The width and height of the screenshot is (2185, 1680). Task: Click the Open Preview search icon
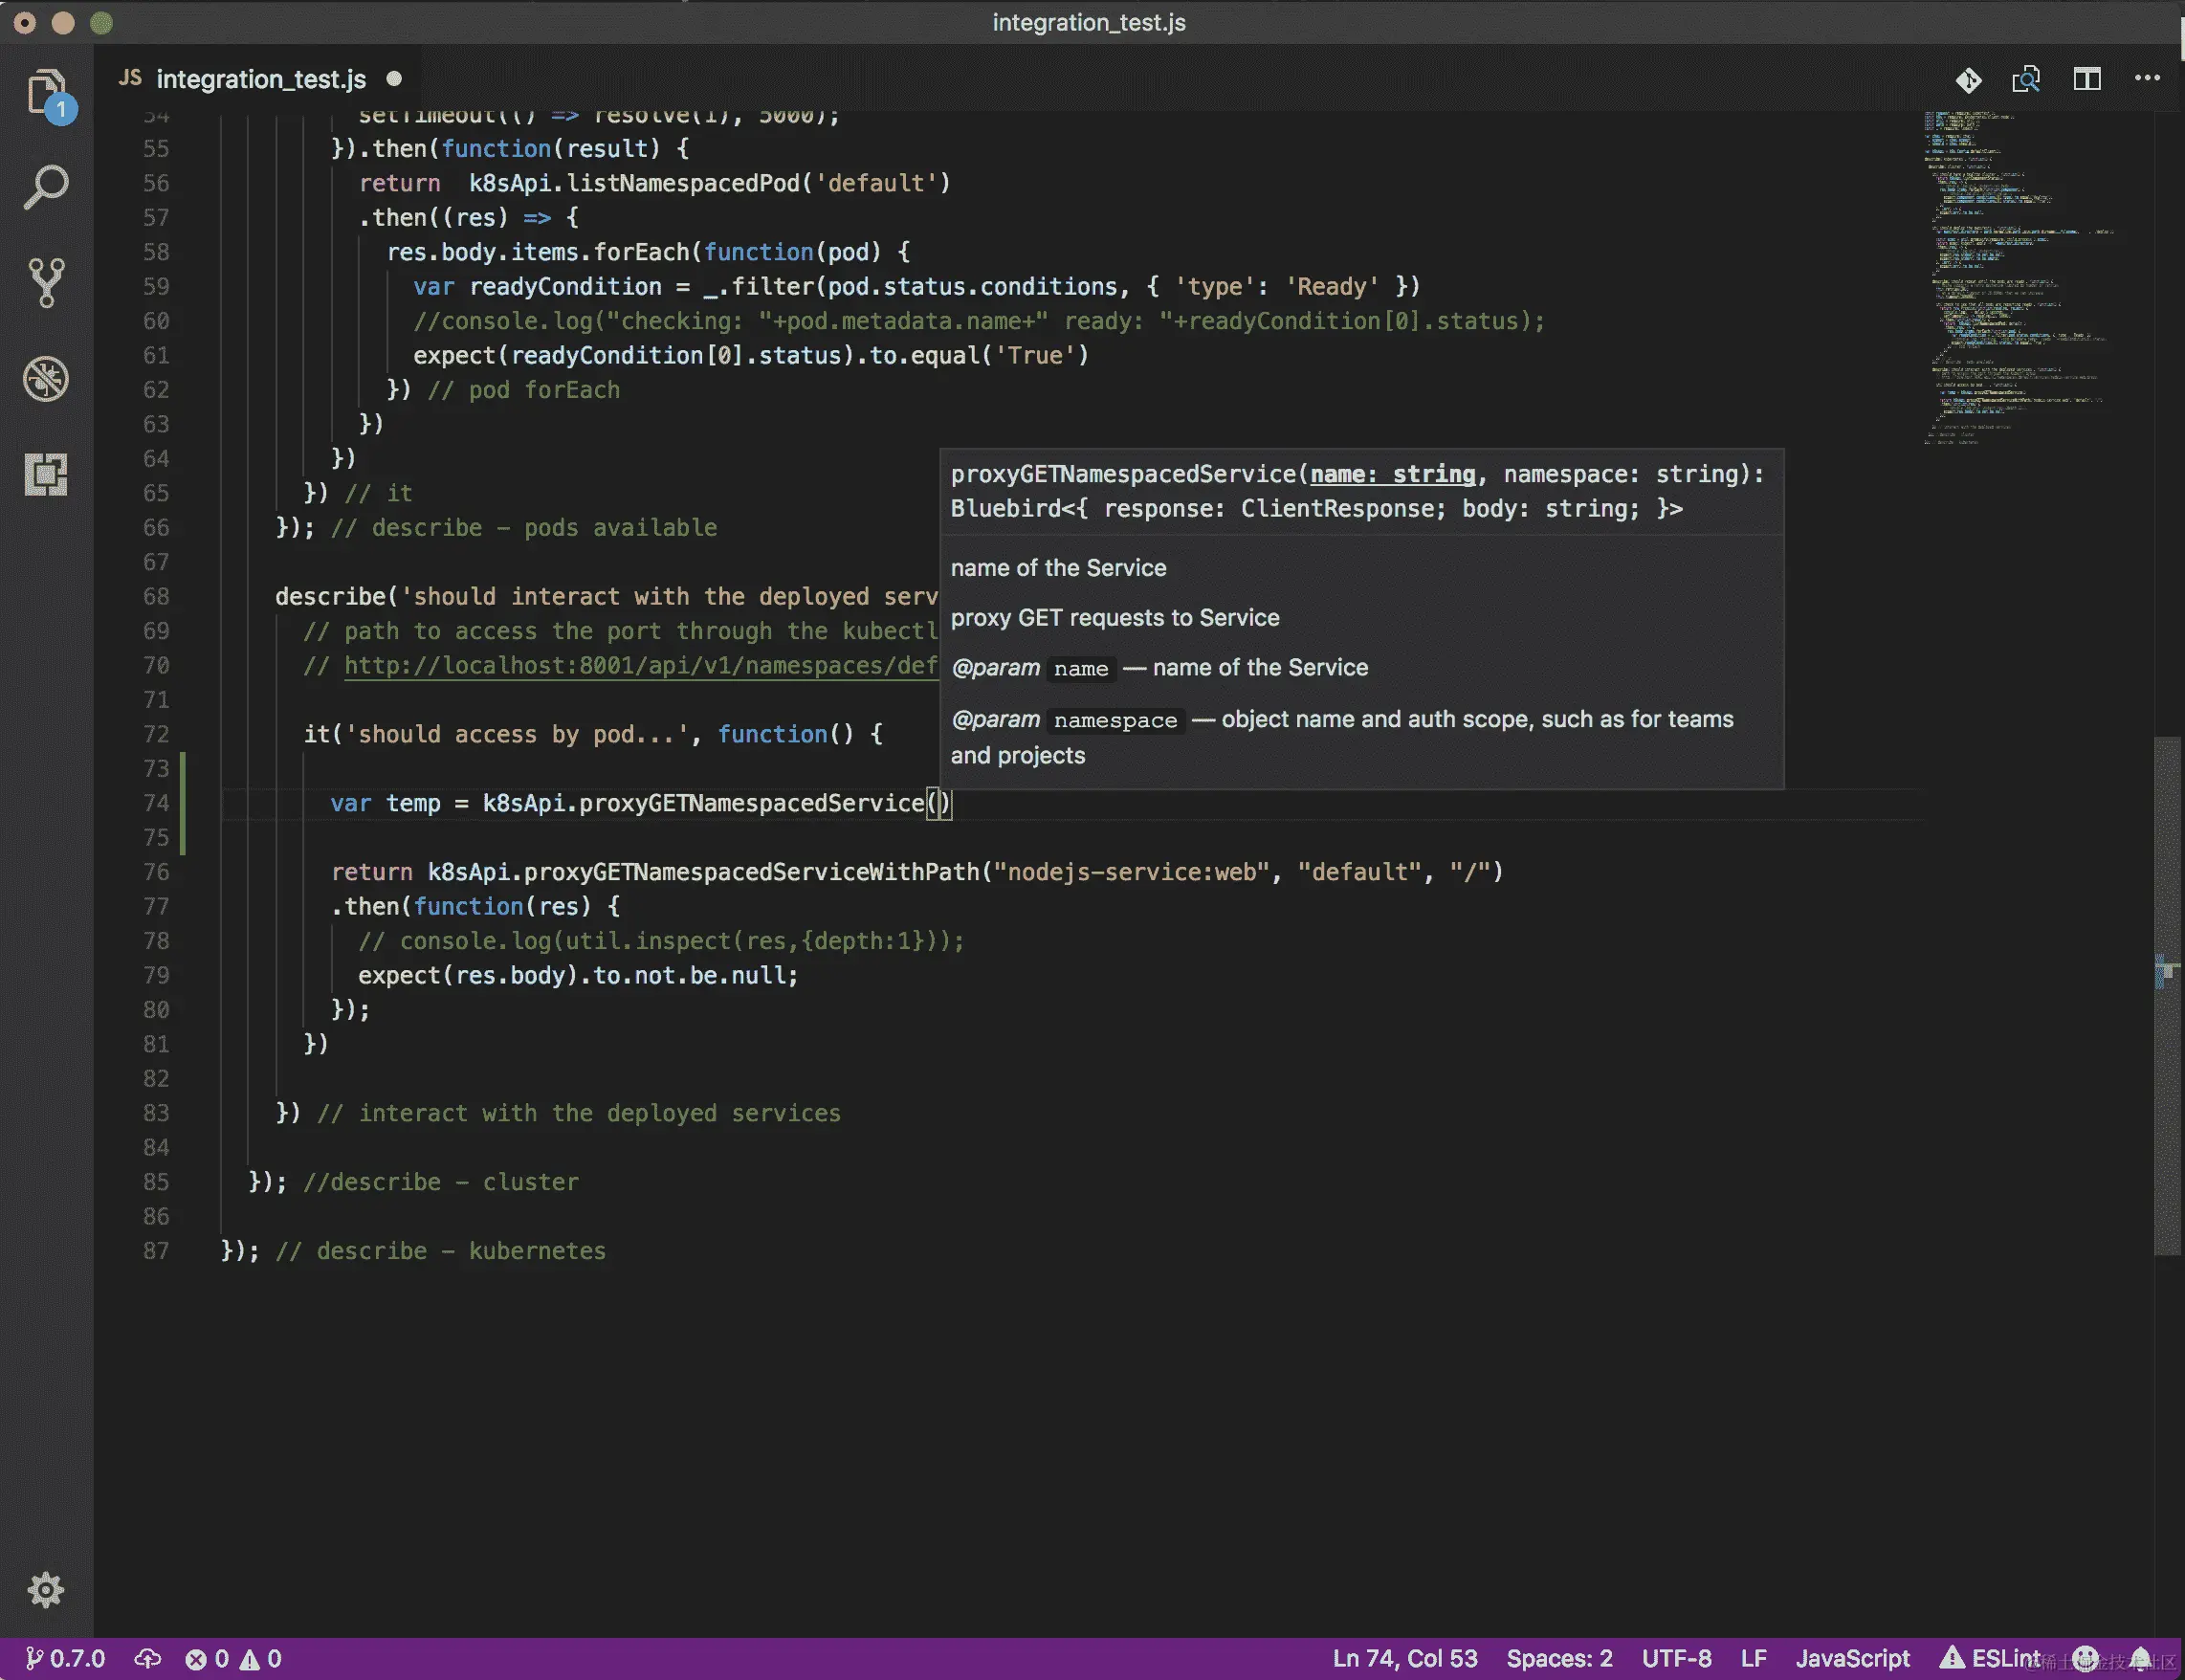pyautogui.click(x=2026, y=79)
